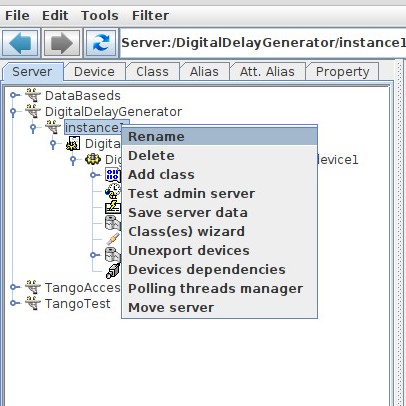
Task: Choose Unexport devices
Action: (x=219, y=251)
